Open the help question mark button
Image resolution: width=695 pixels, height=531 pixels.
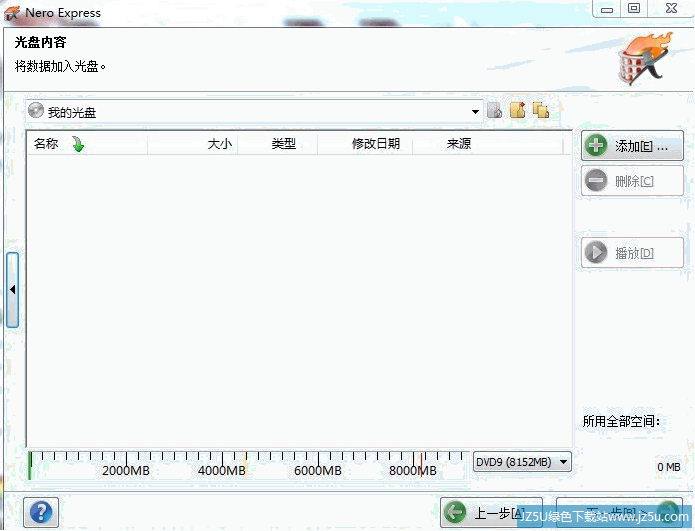pyautogui.click(x=41, y=512)
